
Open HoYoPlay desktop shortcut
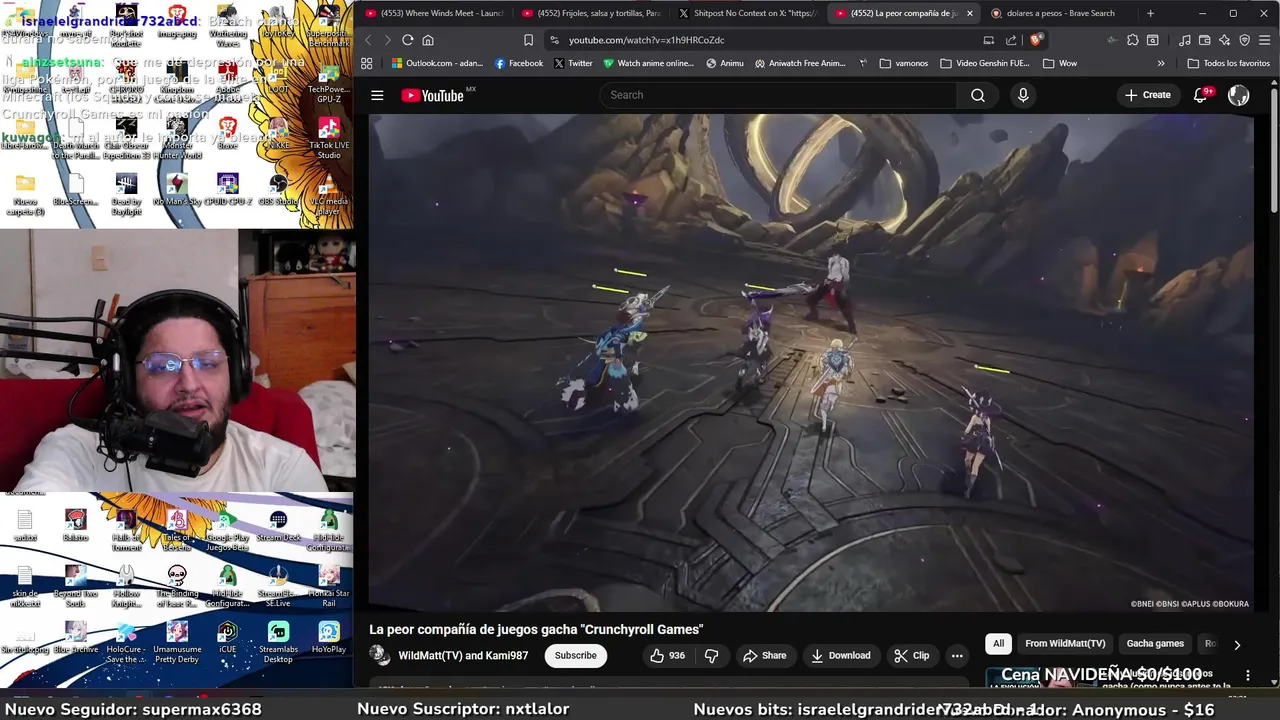tap(329, 638)
